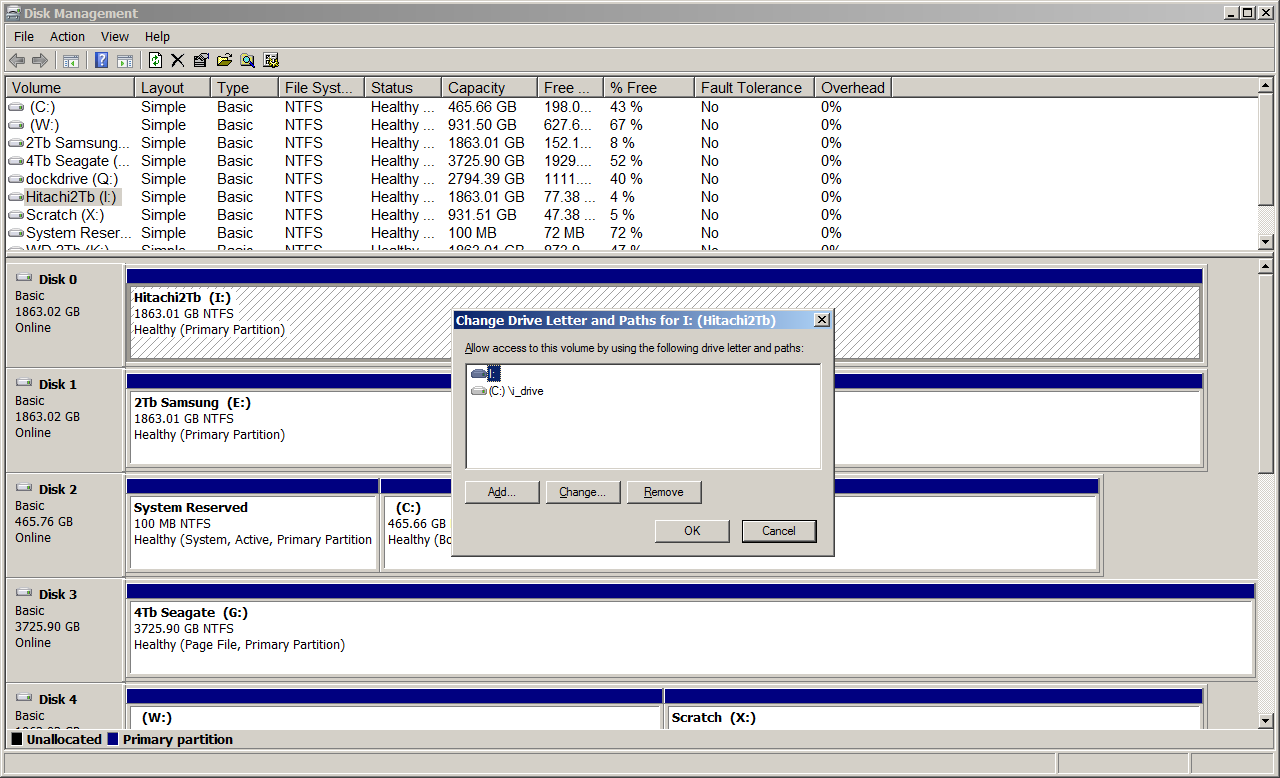Click the drive icon for (C:) volume row
The width and height of the screenshot is (1280, 778).
[x=16, y=107]
